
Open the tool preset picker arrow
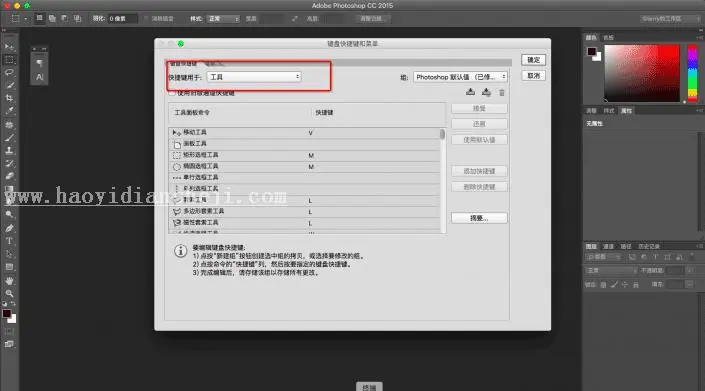[x=26, y=18]
